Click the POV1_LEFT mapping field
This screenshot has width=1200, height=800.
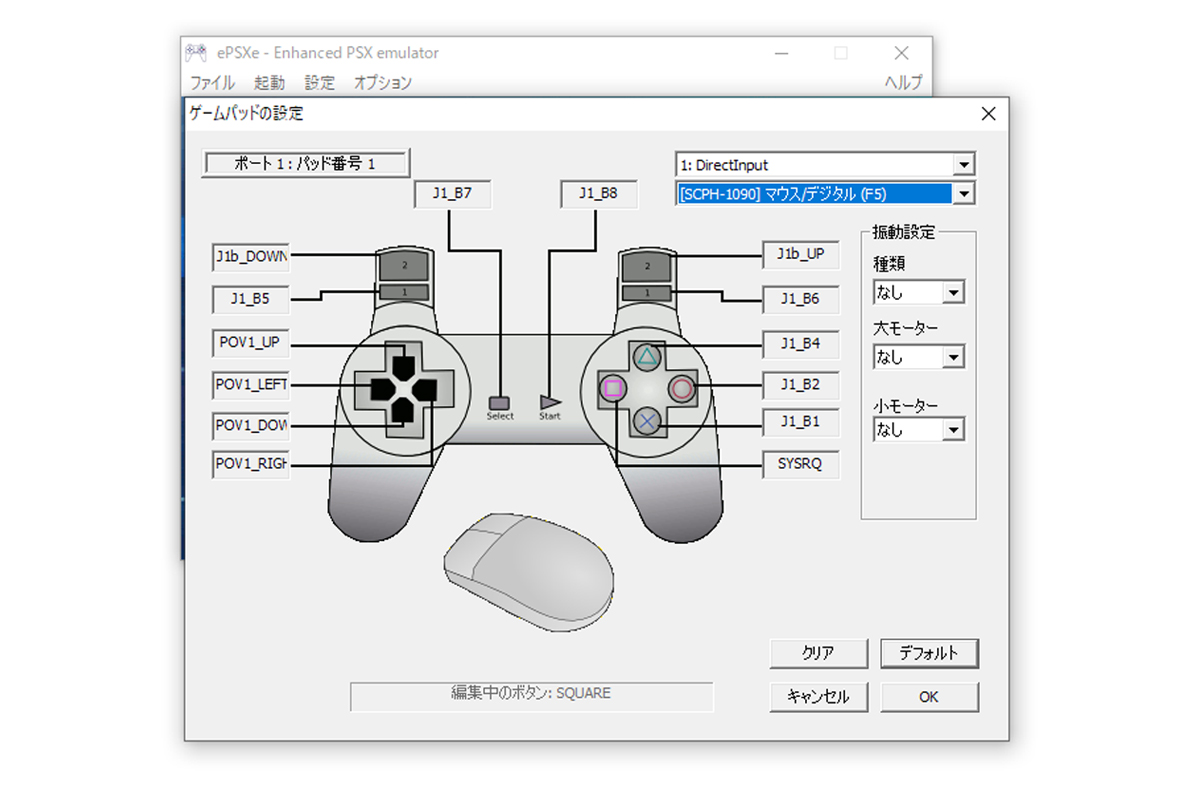(251, 384)
